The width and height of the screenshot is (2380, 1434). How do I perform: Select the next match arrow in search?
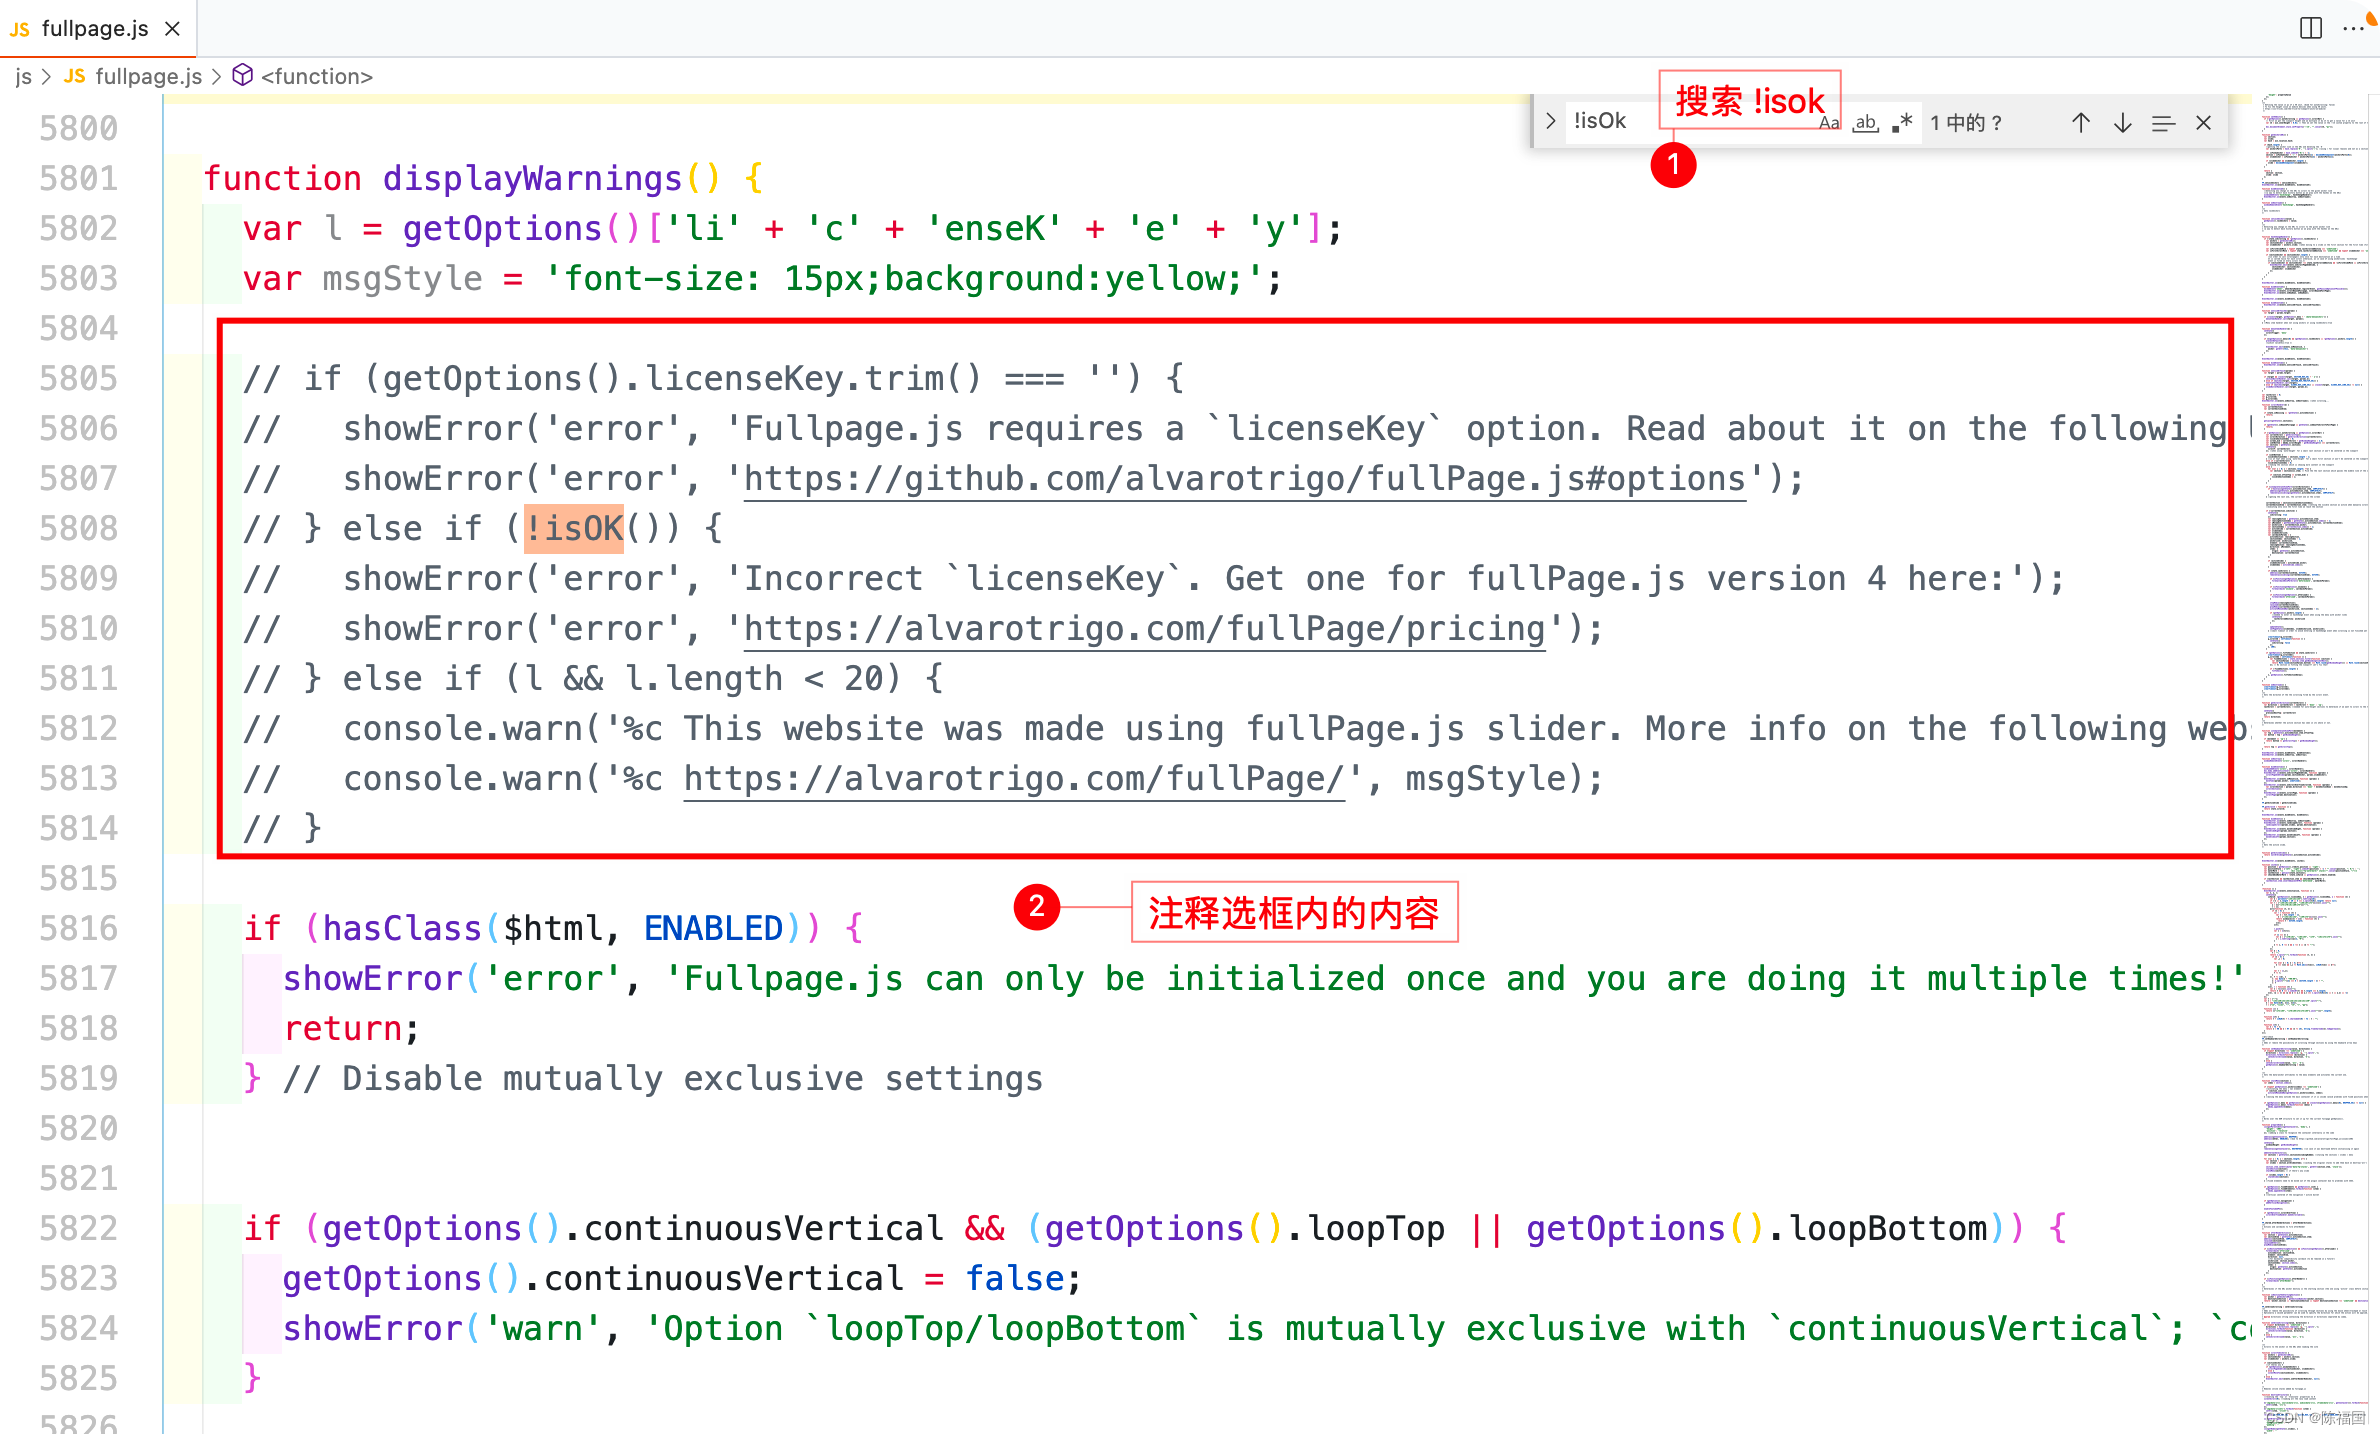tap(2122, 122)
